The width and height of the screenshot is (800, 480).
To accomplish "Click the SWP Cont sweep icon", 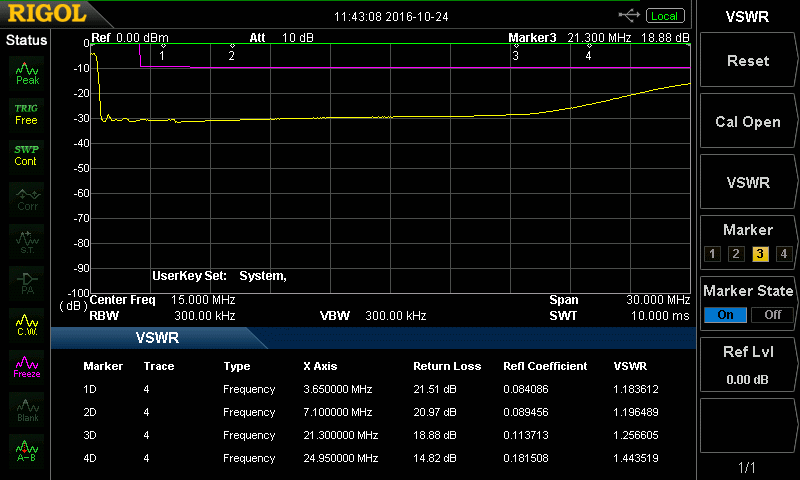I will tap(27, 155).
